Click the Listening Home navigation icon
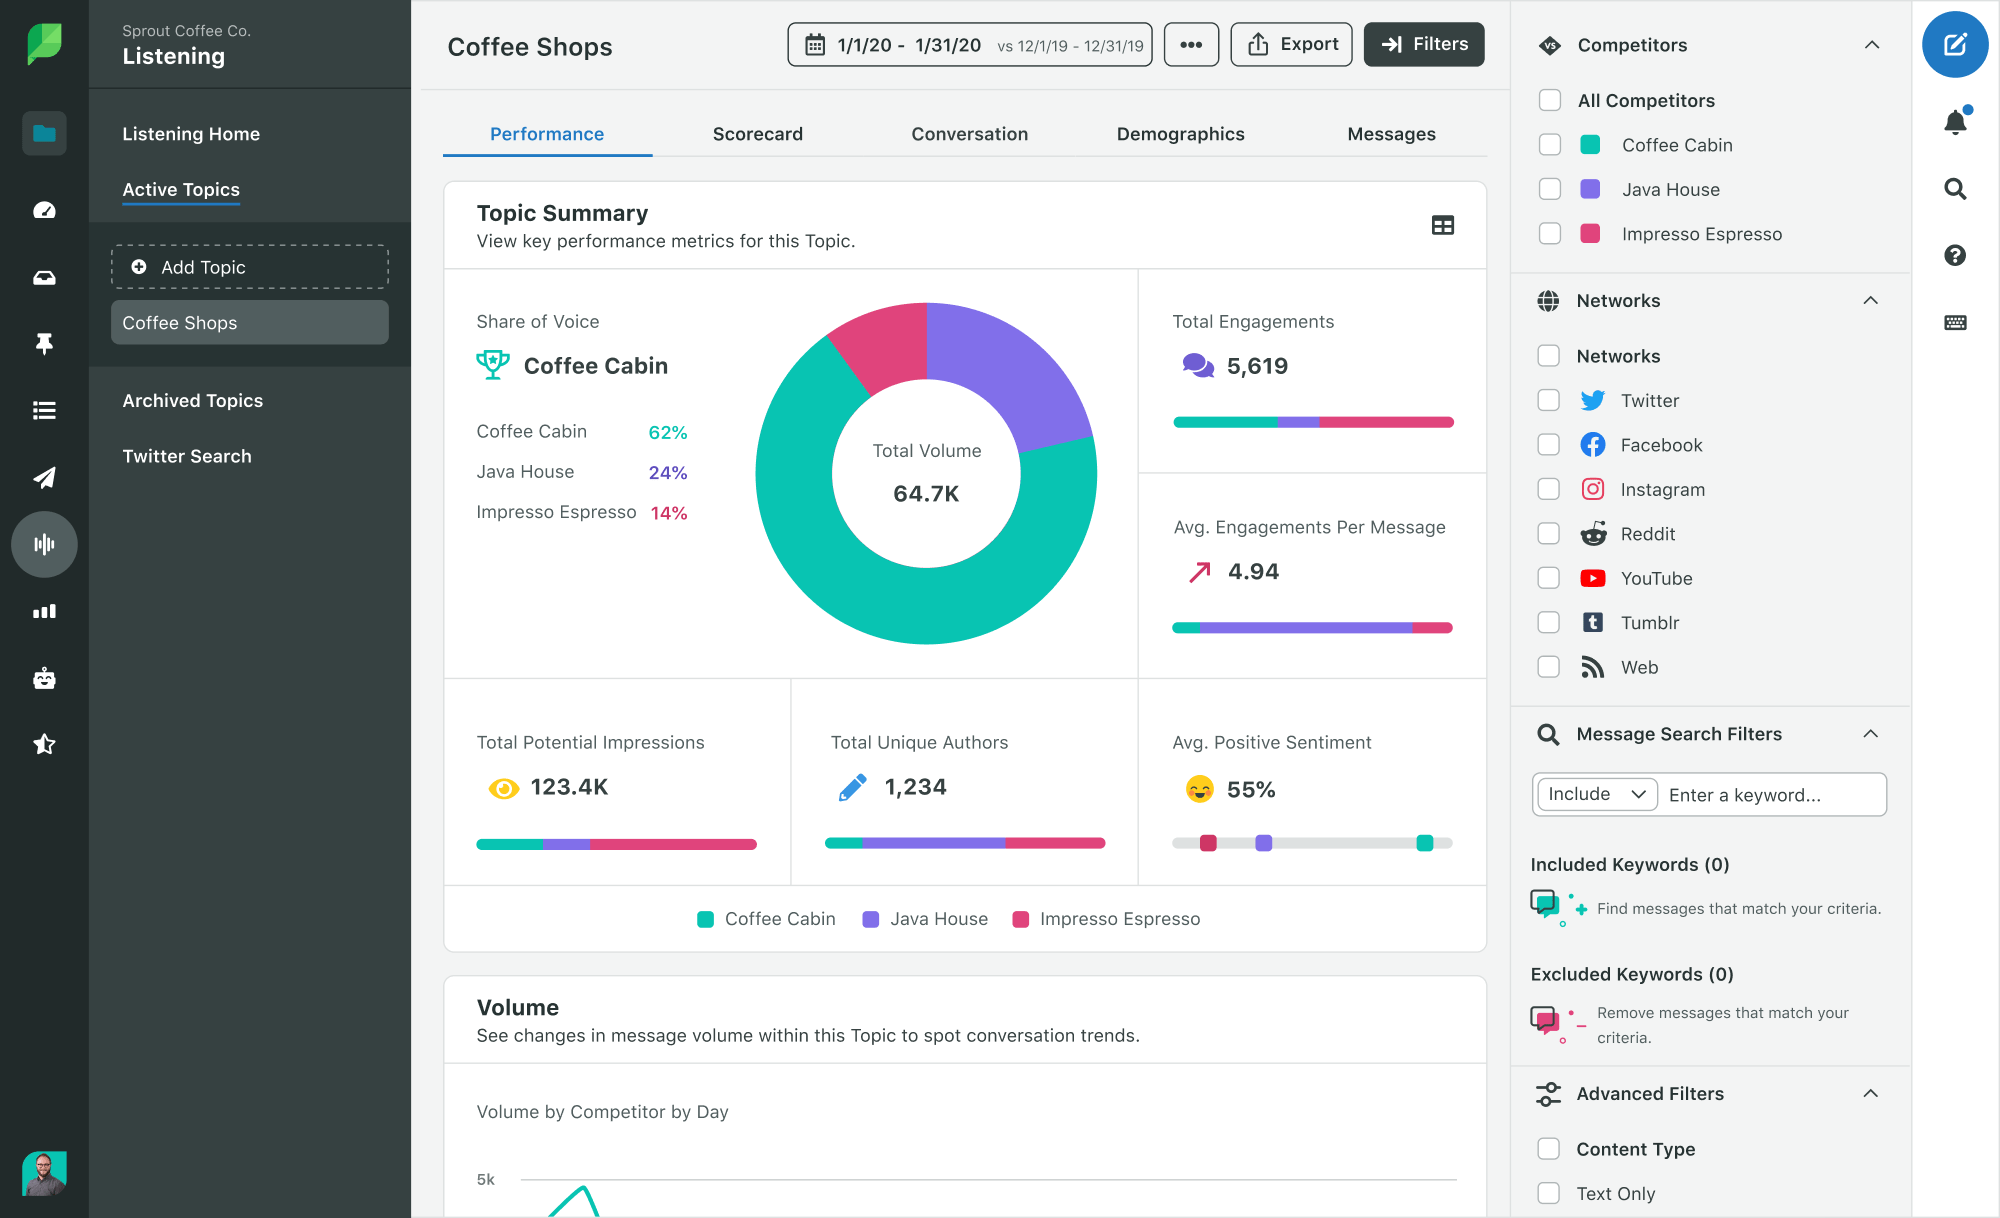The width and height of the screenshot is (2000, 1218). [x=44, y=133]
